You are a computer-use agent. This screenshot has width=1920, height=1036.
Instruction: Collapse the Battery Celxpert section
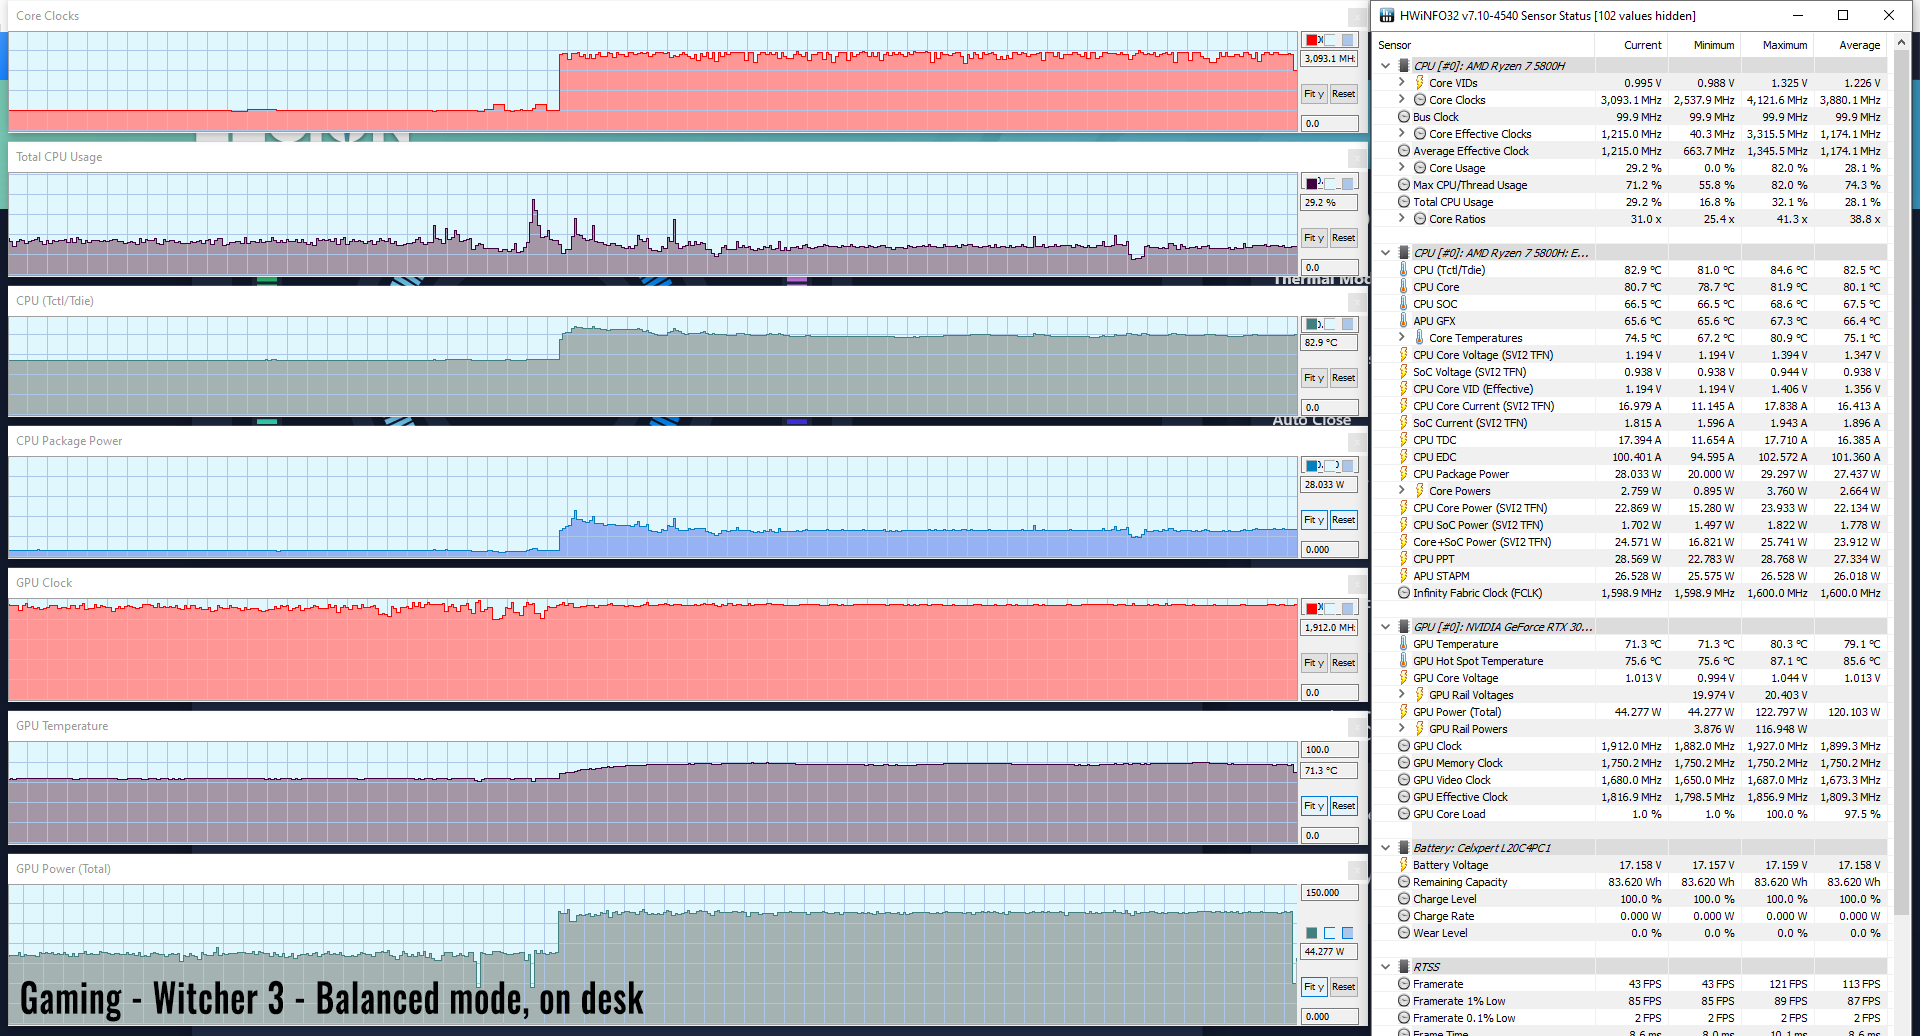[x=1386, y=848]
